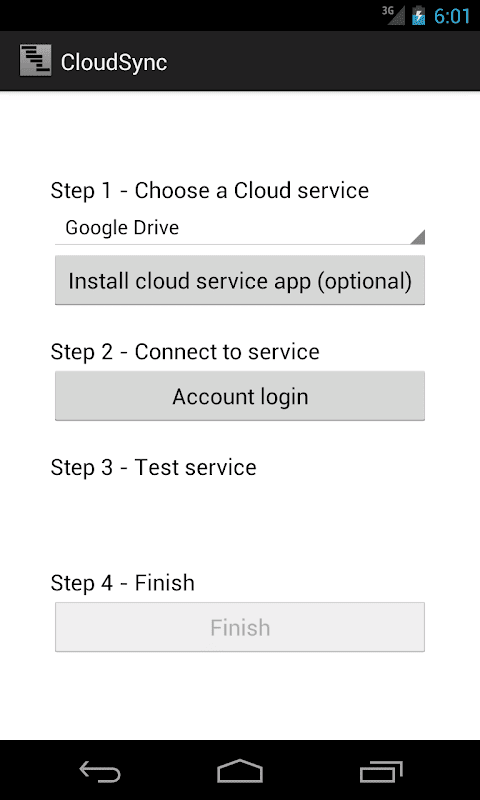Viewport: 480px width, 800px height.
Task: Open the recent apps overview button
Action: click(381, 771)
